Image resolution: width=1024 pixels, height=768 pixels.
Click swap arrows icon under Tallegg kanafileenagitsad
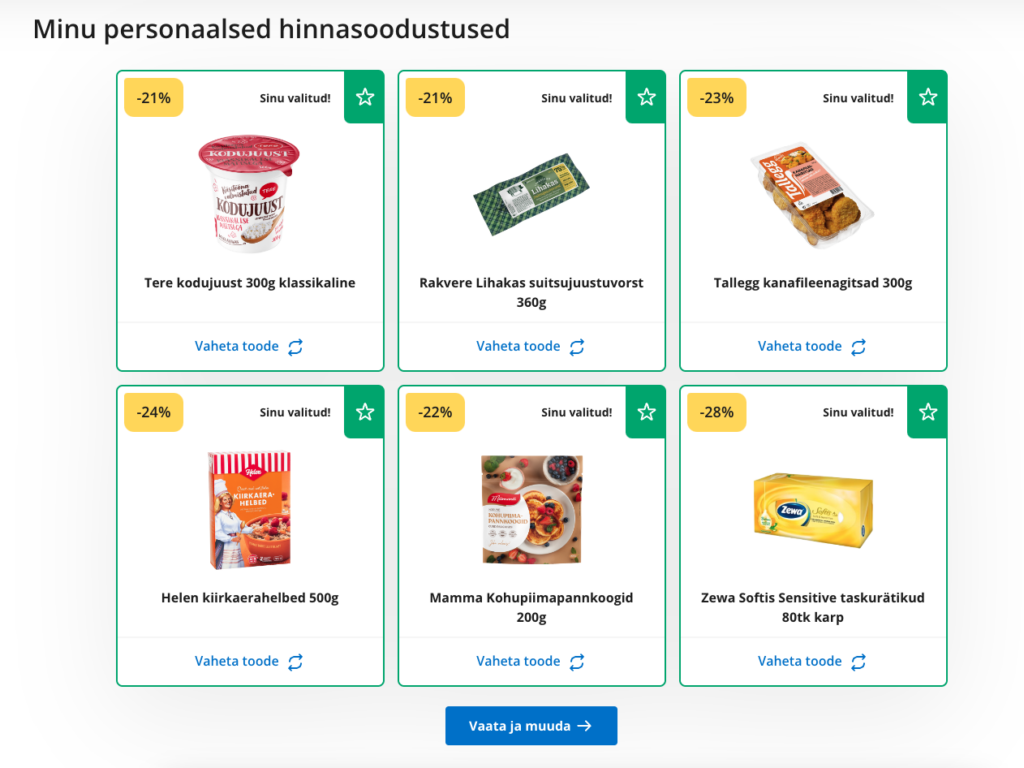(859, 347)
